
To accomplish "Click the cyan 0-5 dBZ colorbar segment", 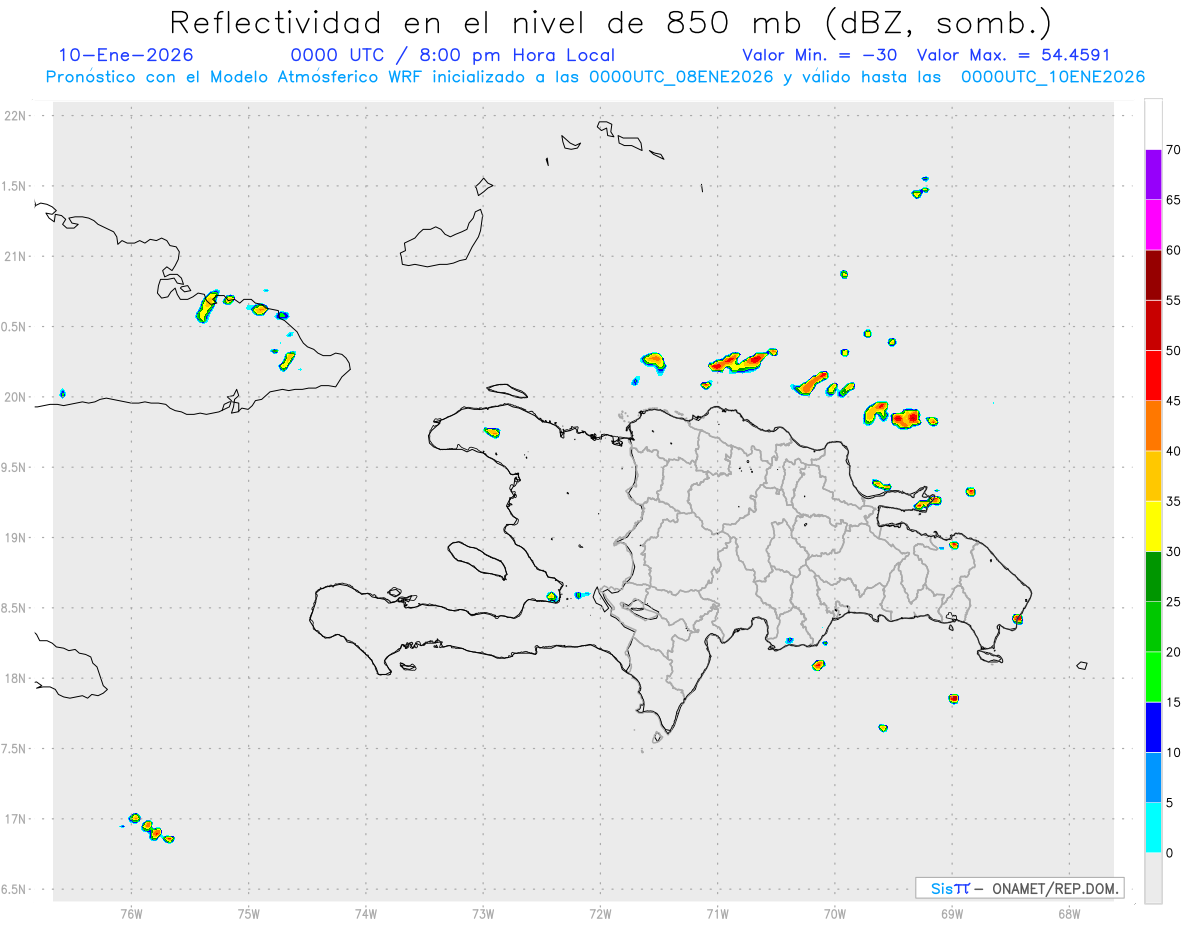I will [1153, 828].
